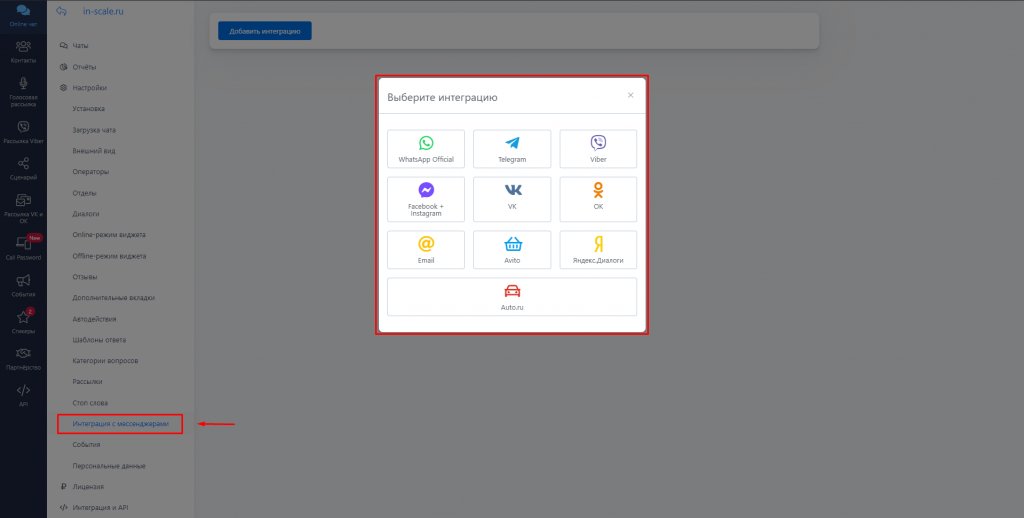
Task: Pick the Viber integration option
Action: (x=598, y=149)
